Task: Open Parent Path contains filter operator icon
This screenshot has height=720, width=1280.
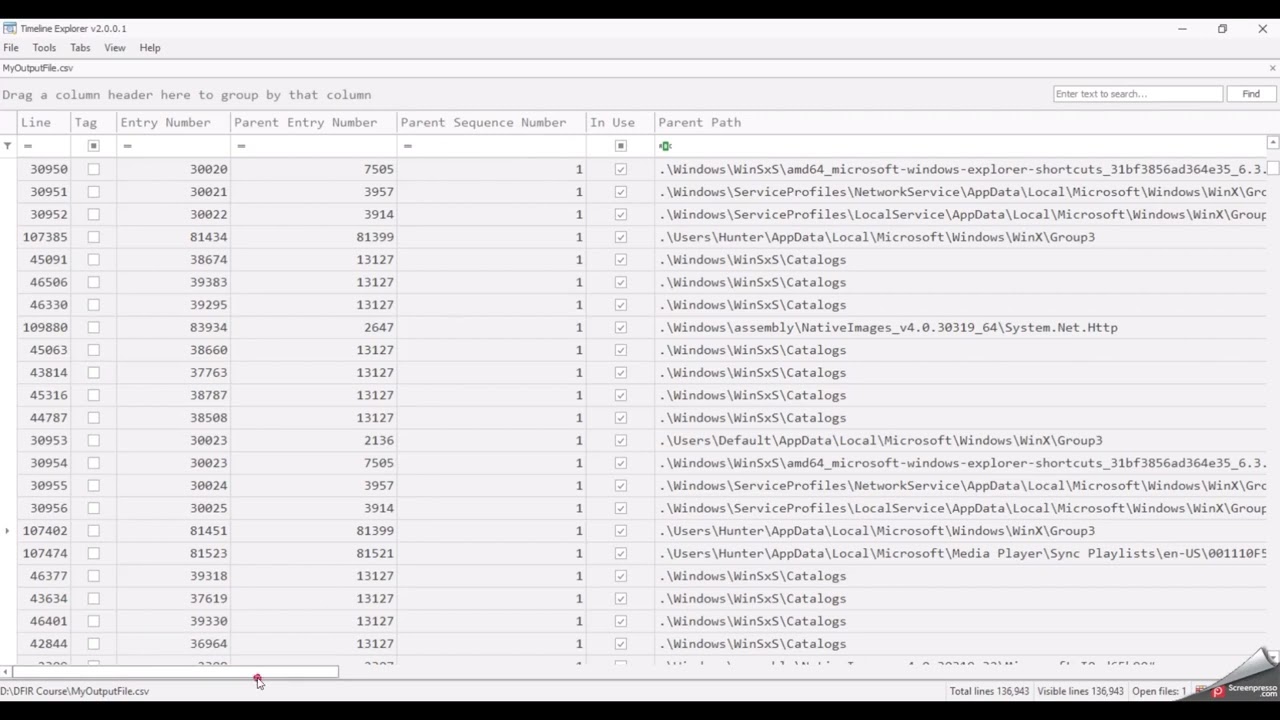Action: click(665, 146)
